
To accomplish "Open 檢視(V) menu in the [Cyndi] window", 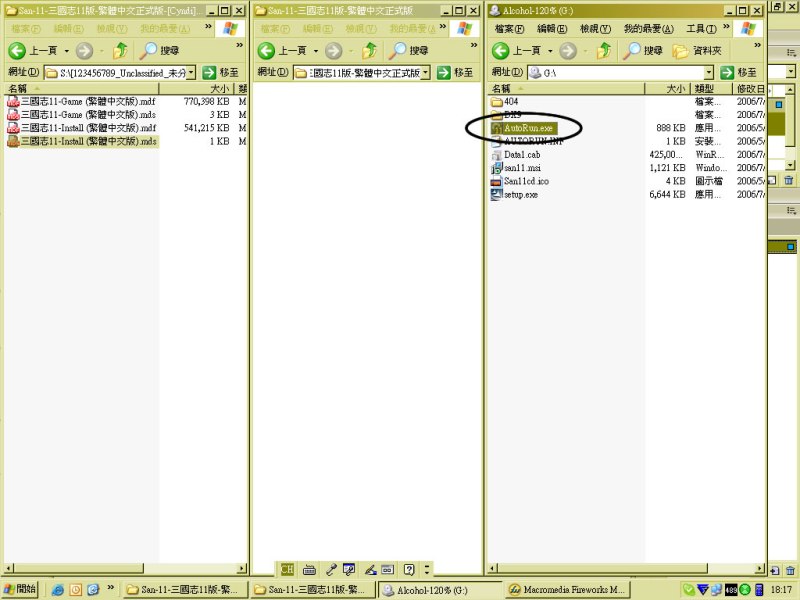I will (x=112, y=29).
